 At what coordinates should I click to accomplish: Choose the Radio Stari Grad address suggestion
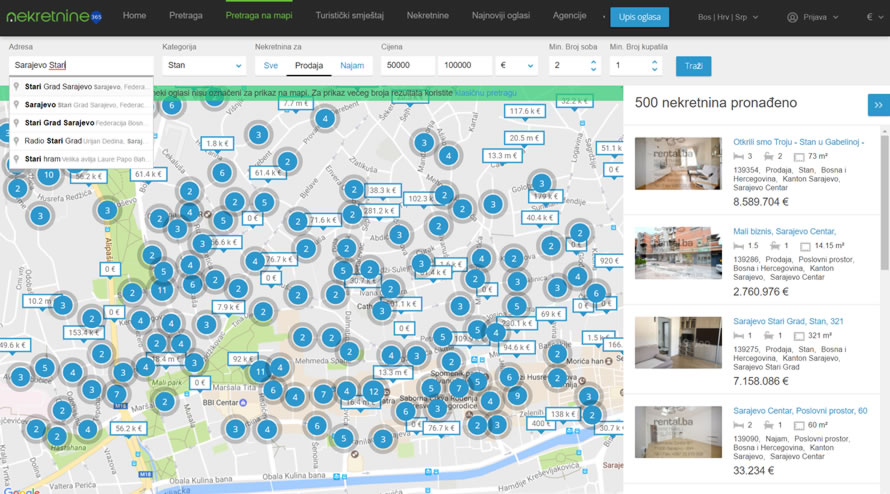click(x=82, y=141)
